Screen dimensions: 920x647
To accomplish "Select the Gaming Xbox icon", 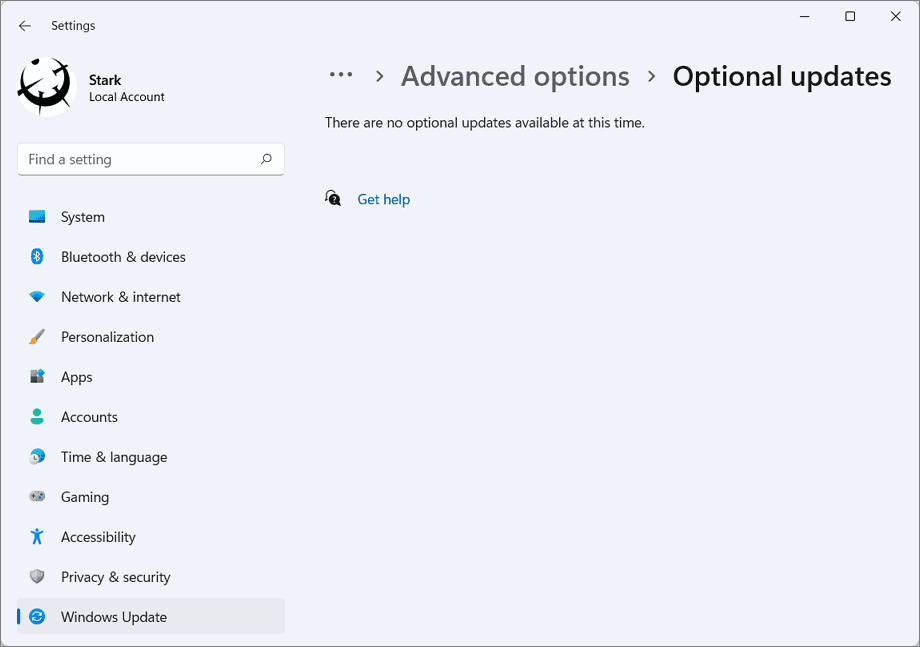I will (x=37, y=497).
